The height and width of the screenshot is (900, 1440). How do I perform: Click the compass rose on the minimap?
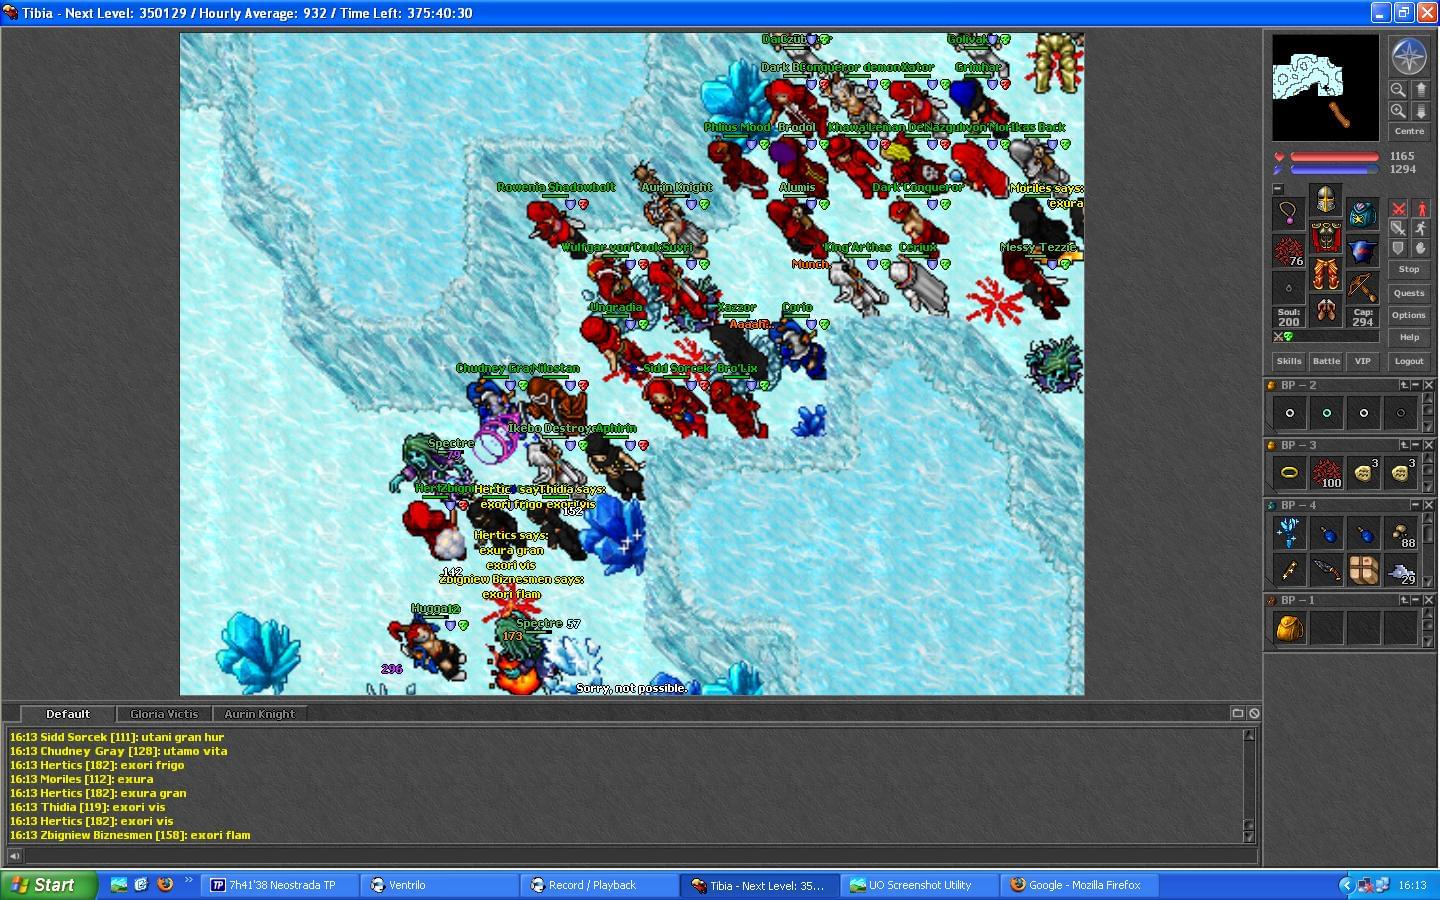[1410, 57]
